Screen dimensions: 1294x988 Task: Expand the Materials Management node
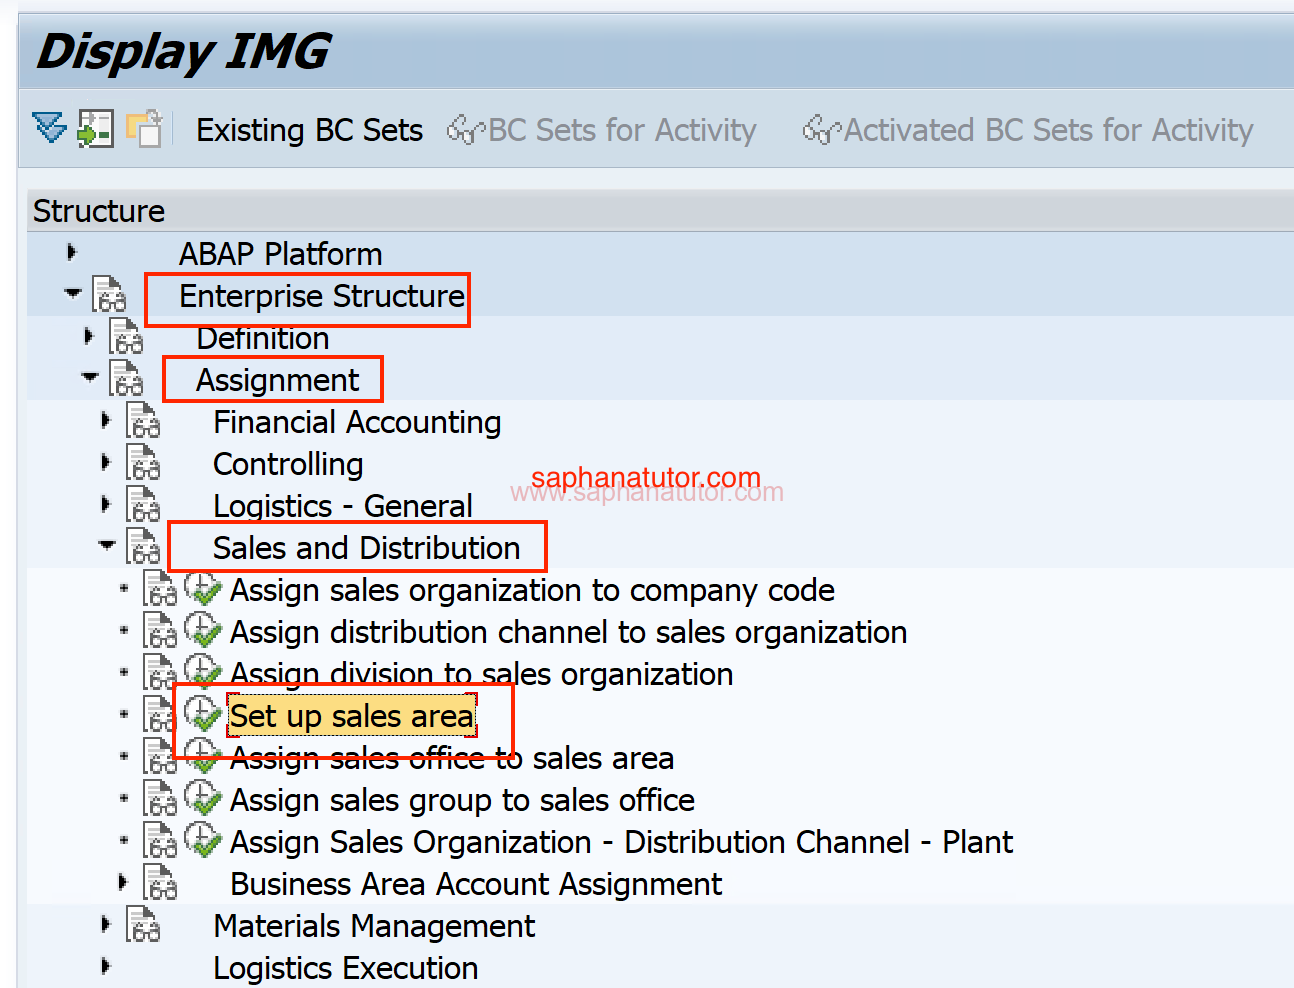click(x=106, y=924)
